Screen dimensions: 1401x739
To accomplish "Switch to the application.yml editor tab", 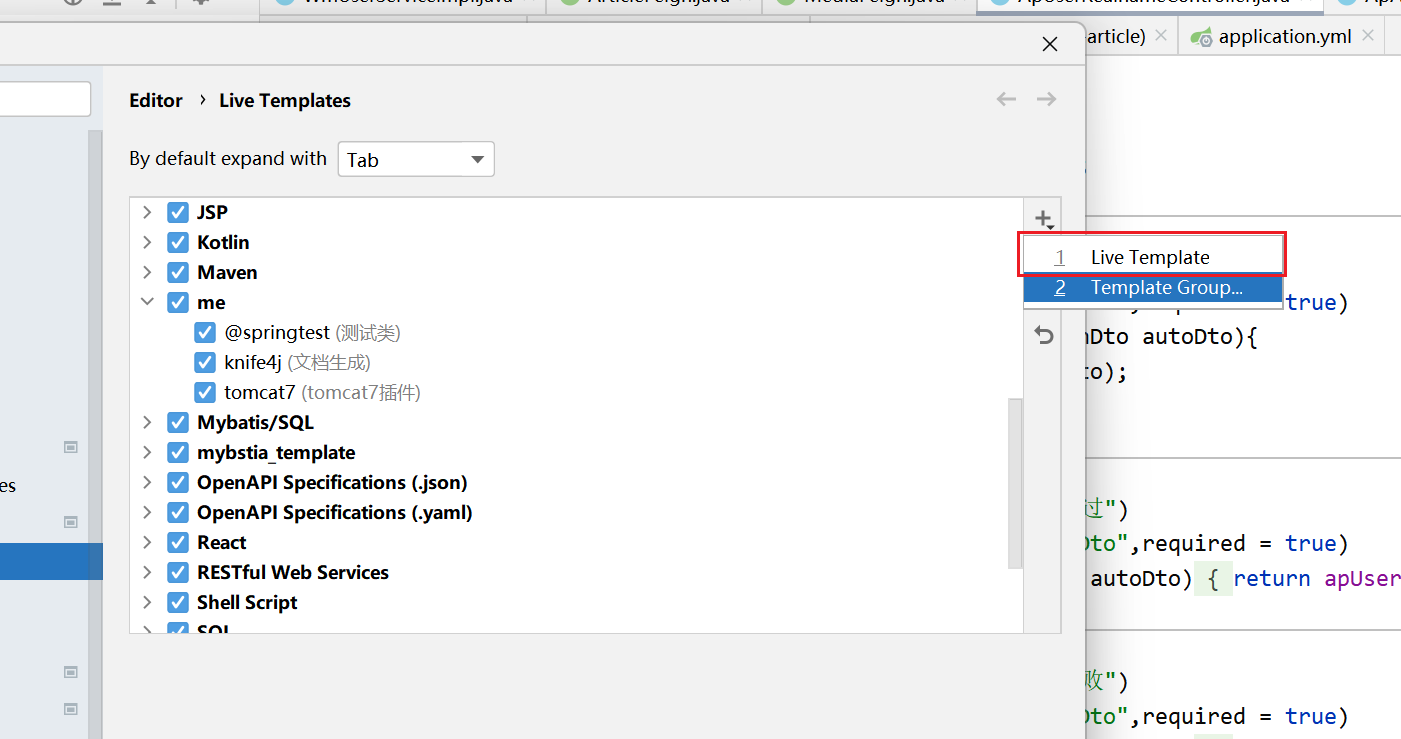I will (1283, 37).
